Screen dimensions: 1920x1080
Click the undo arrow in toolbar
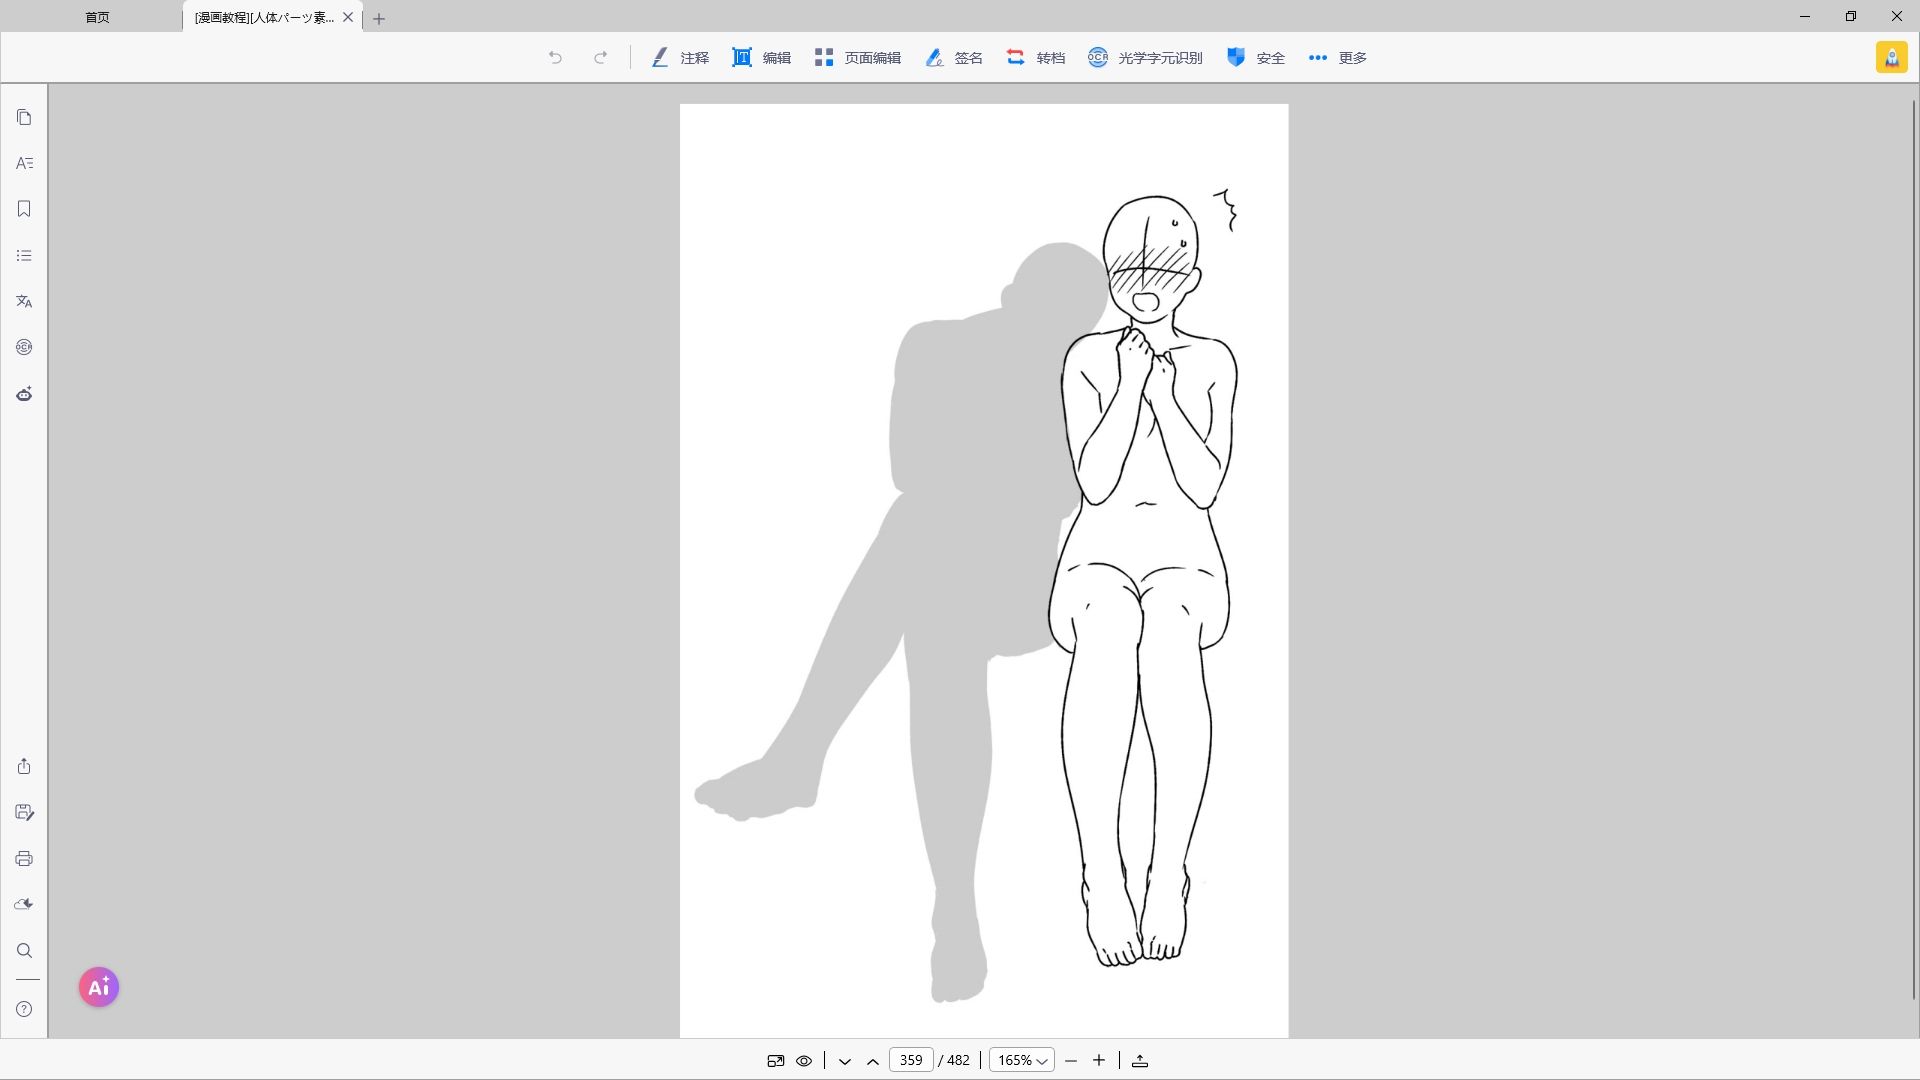click(x=555, y=58)
